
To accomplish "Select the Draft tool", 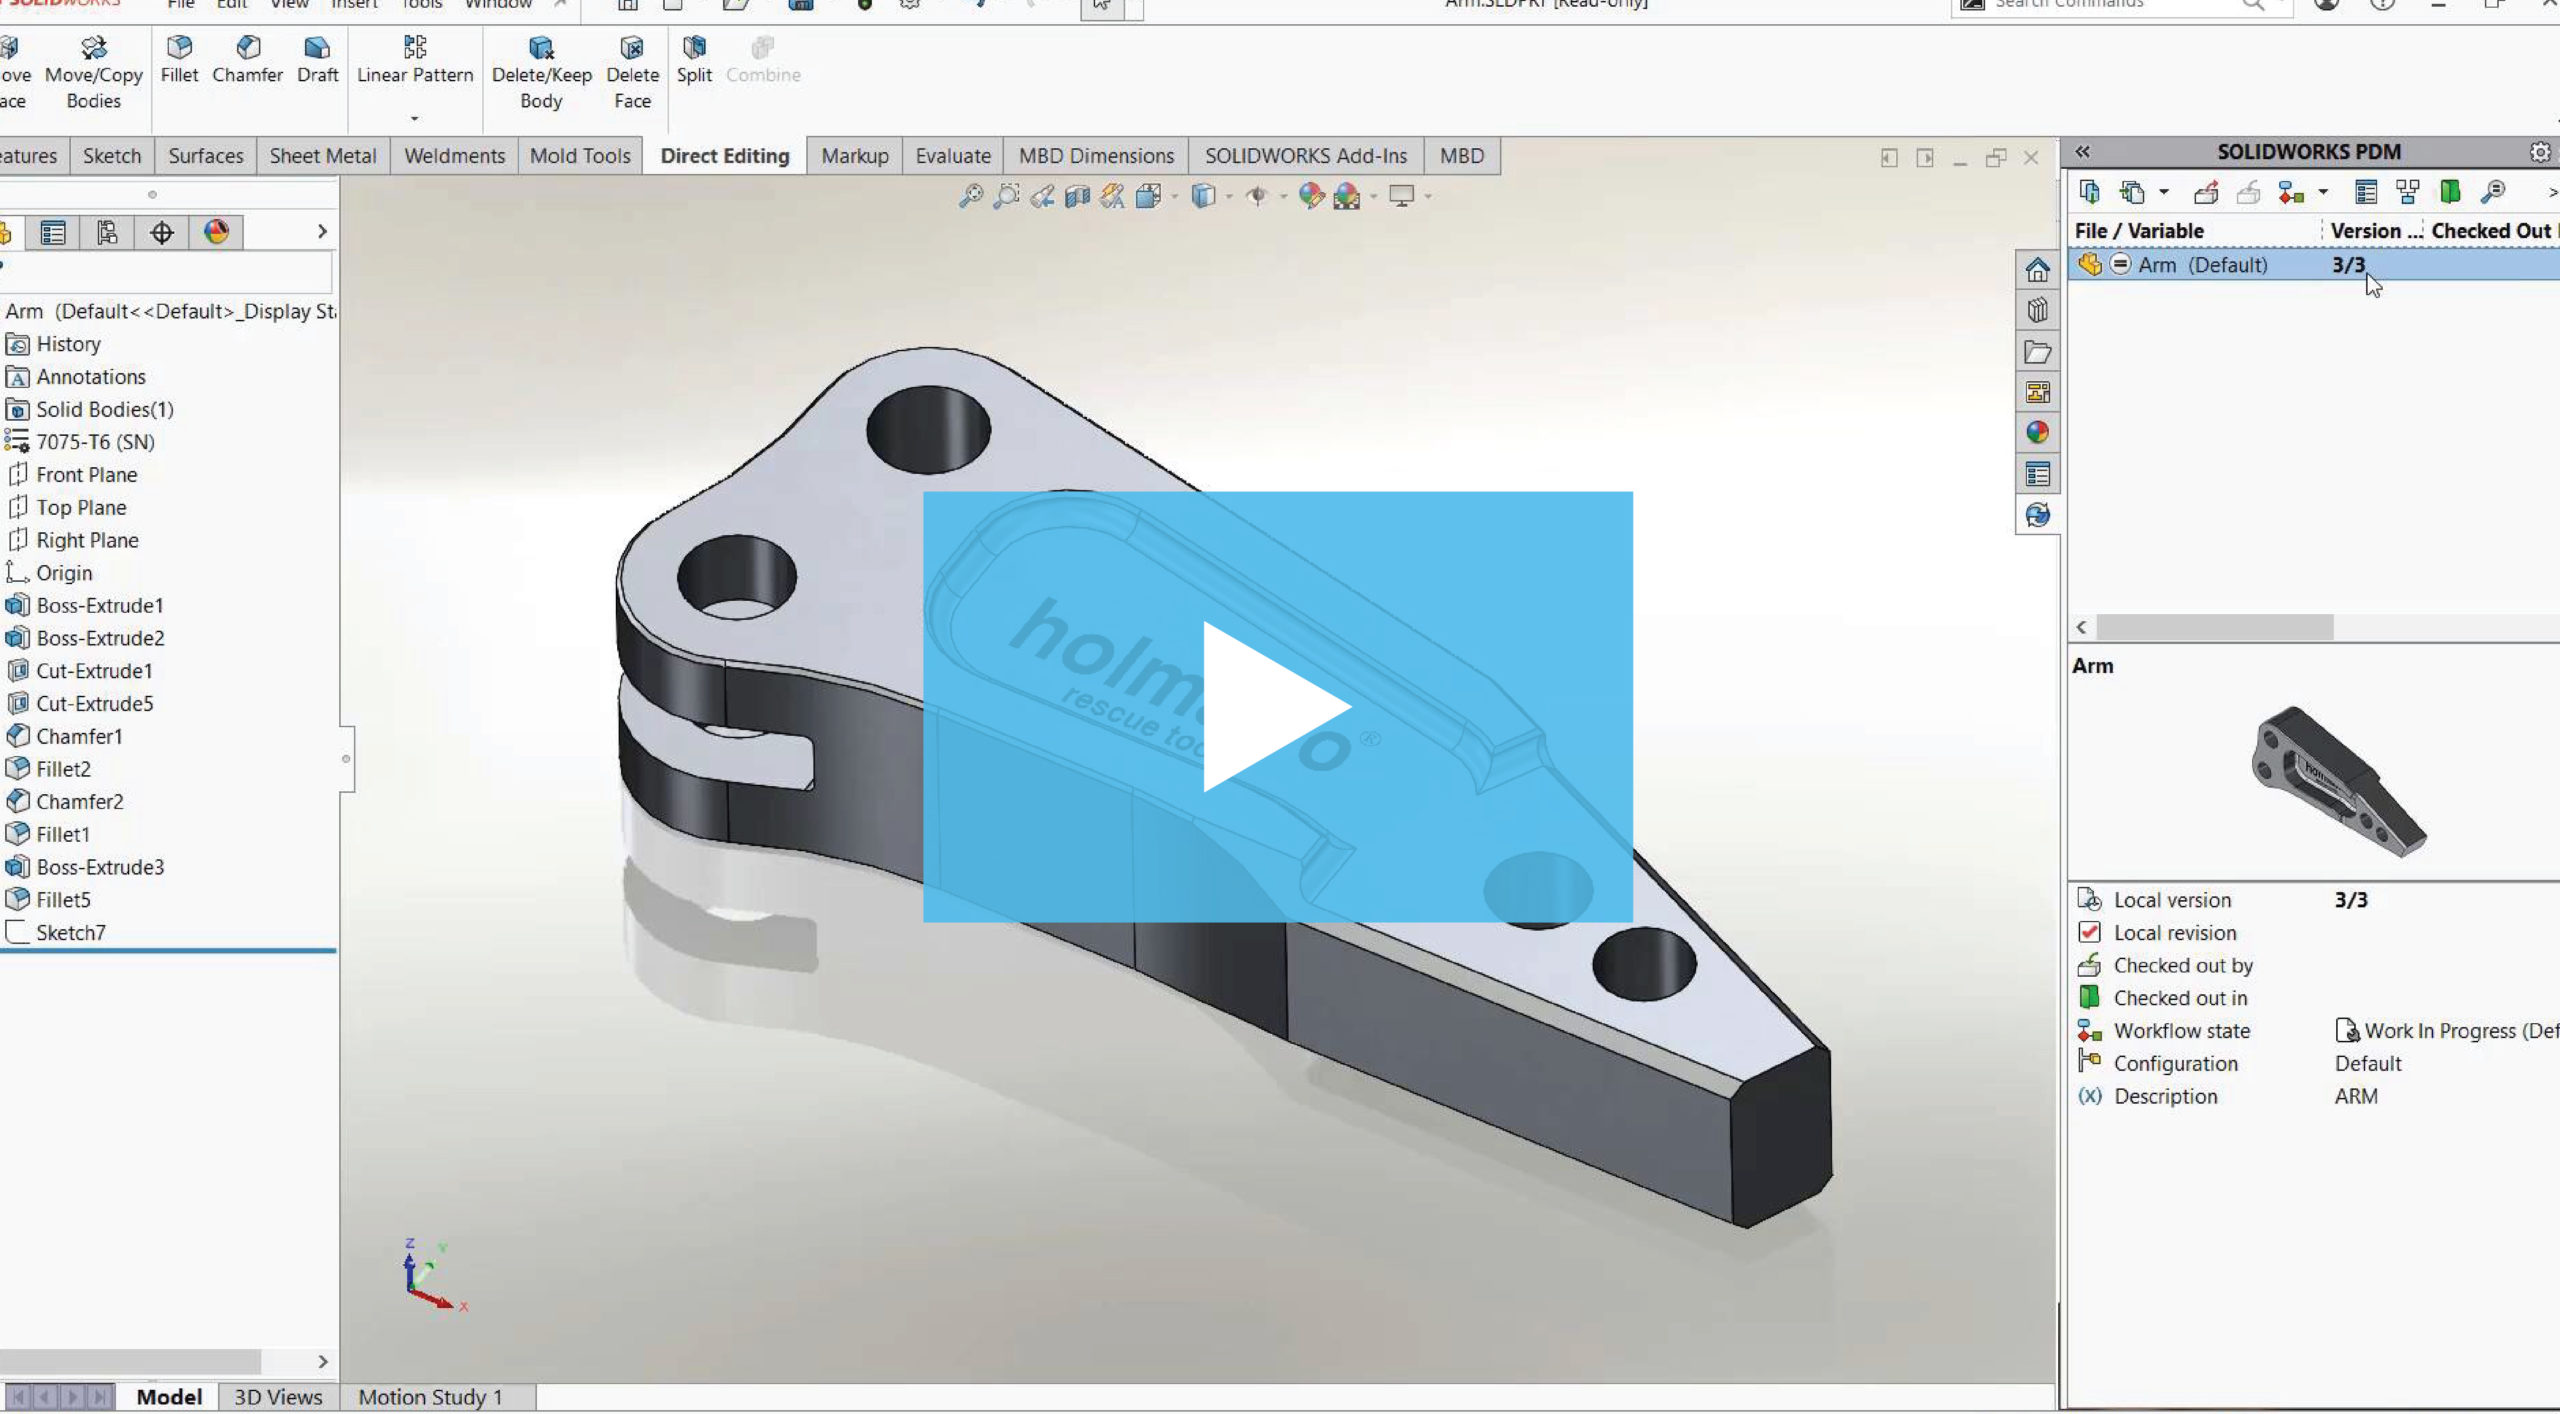I will pyautogui.click(x=317, y=60).
